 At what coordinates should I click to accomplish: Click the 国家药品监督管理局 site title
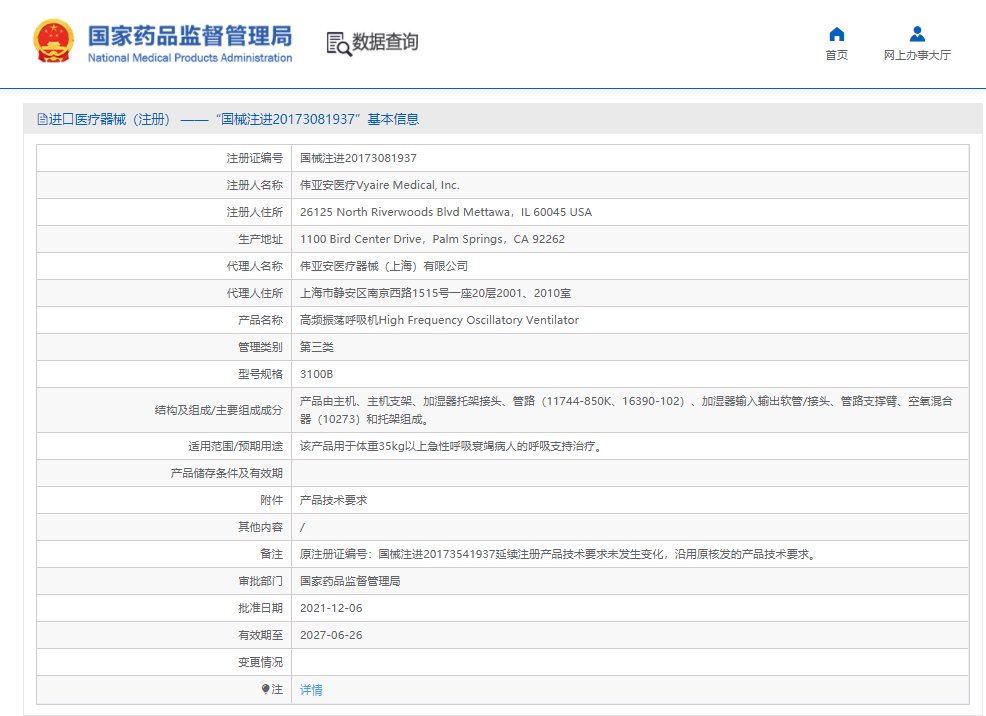point(190,36)
